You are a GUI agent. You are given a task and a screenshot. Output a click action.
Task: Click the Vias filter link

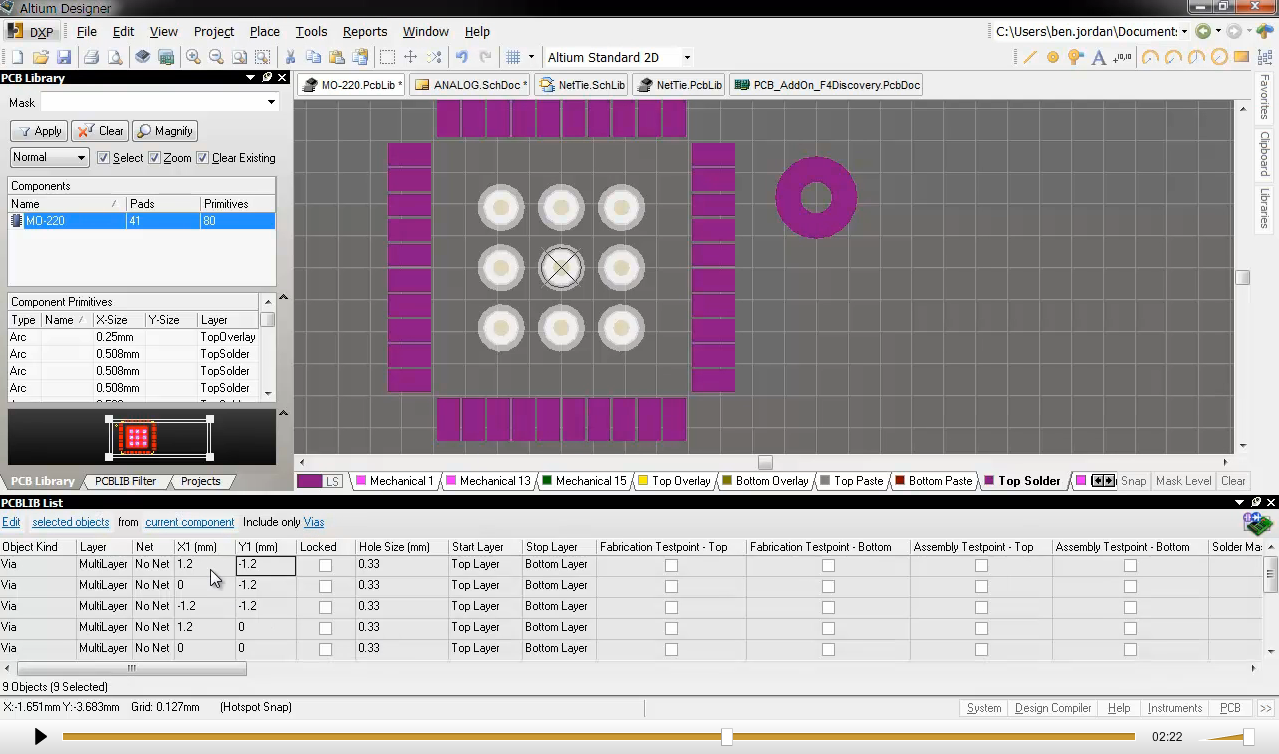[314, 522]
